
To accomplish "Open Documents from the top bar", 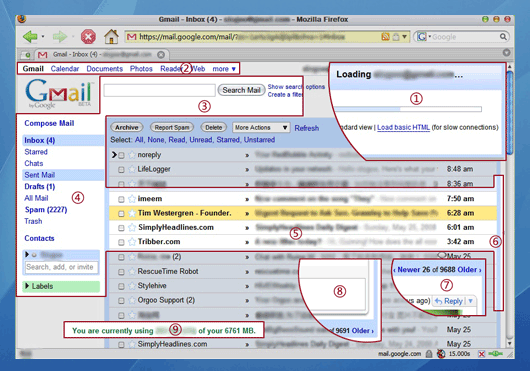I will (104, 69).
